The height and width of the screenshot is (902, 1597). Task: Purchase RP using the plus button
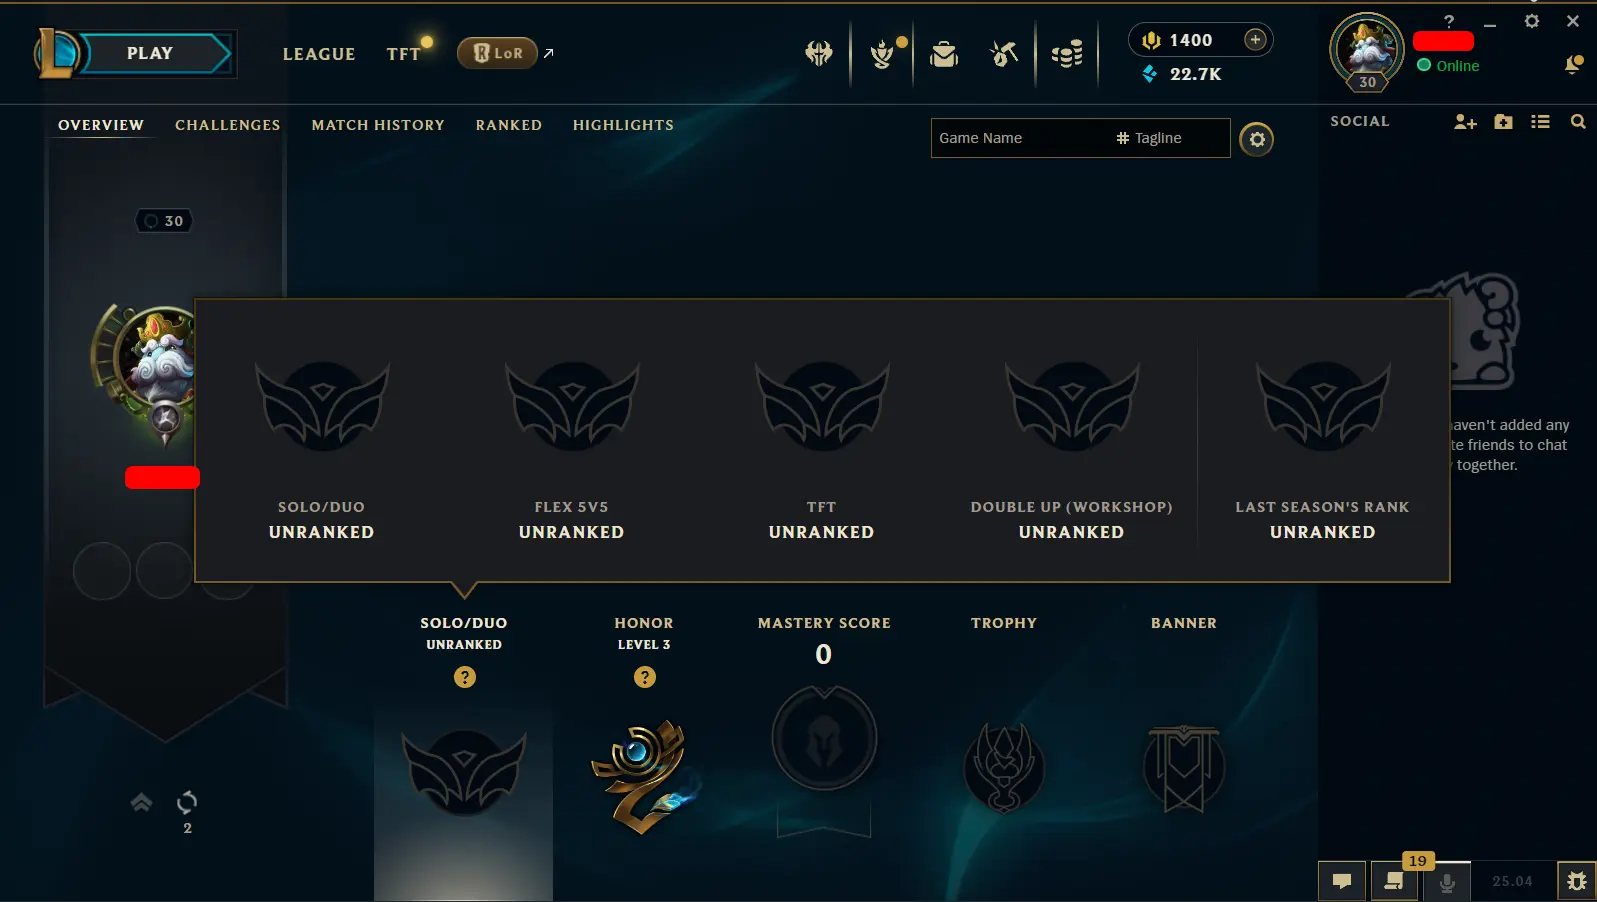click(x=1255, y=39)
